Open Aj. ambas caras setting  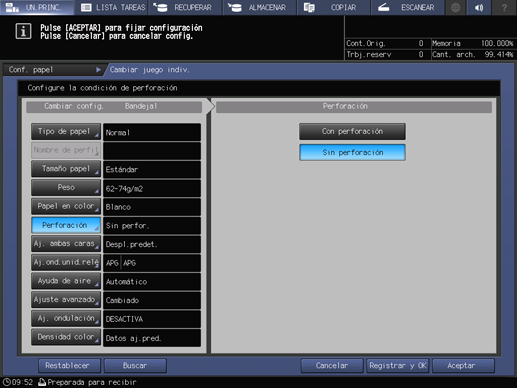coord(66,244)
